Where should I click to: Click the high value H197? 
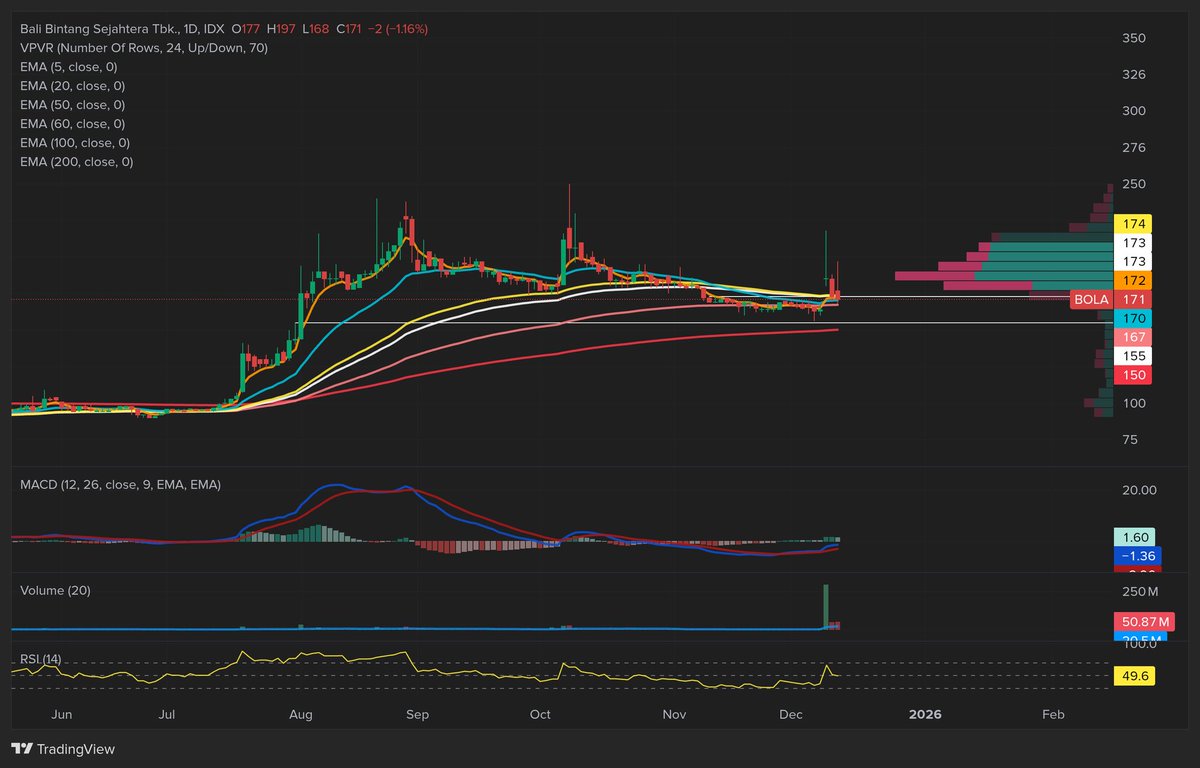point(281,29)
